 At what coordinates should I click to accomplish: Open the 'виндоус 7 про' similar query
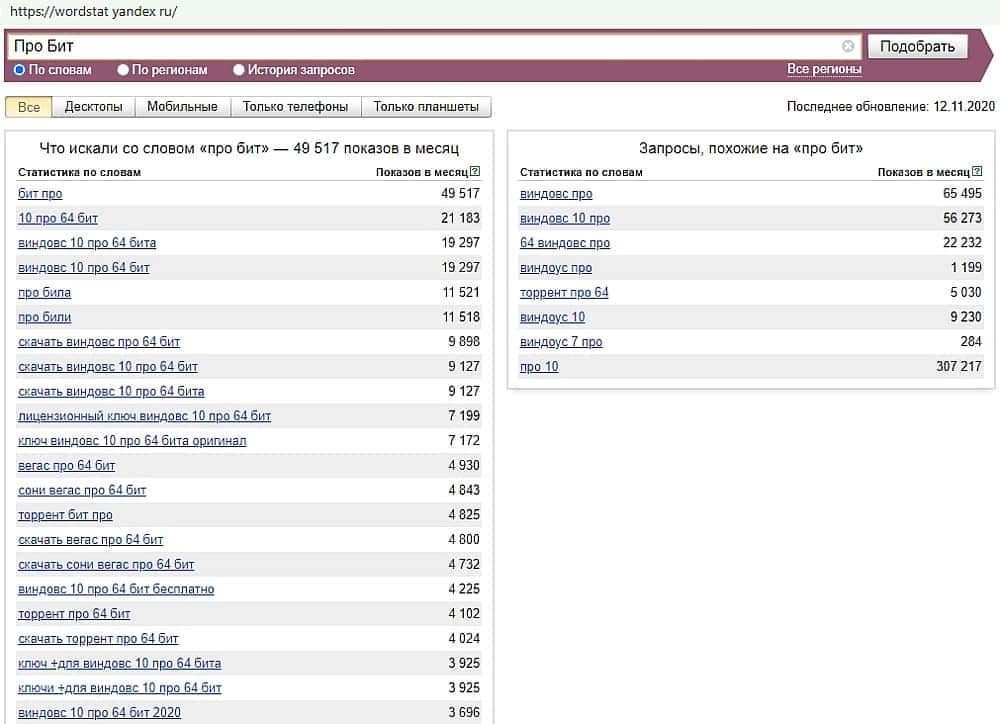pyautogui.click(x=561, y=342)
